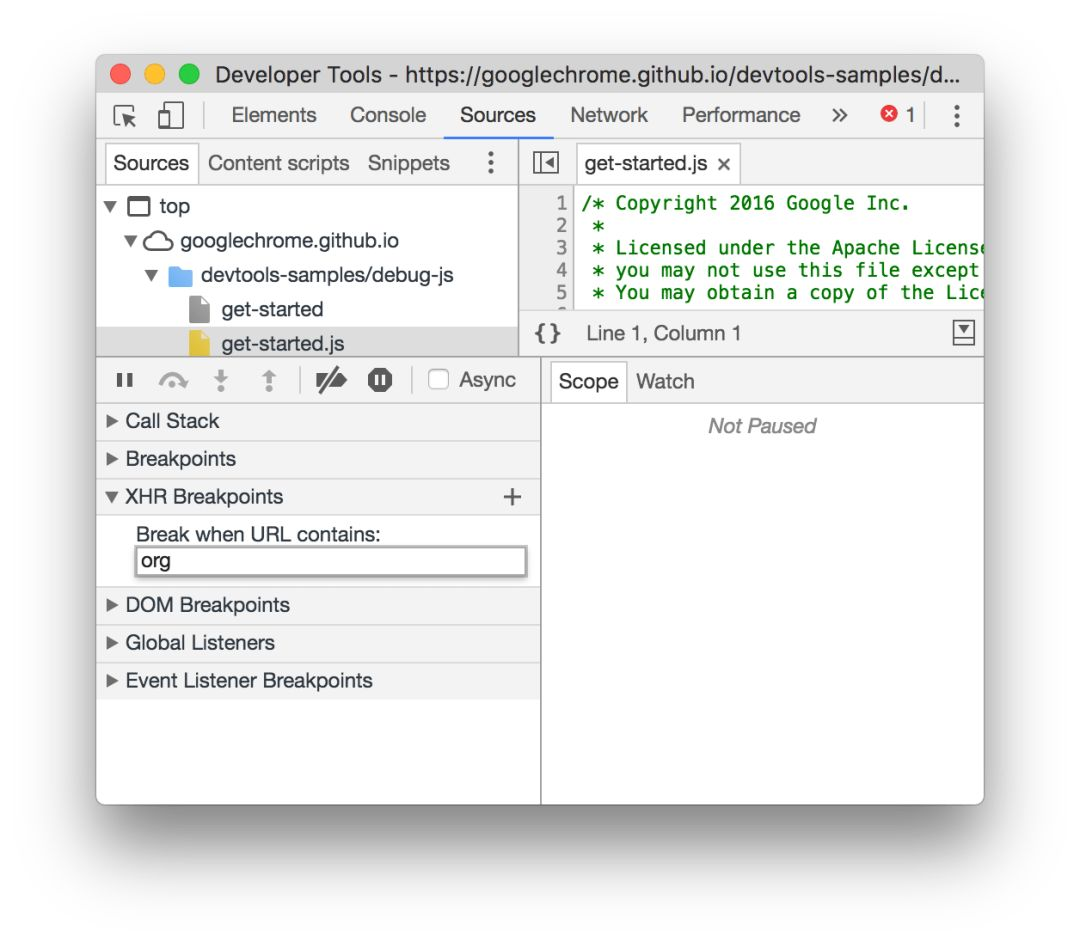Click the show-drawer icon beside Line 1, Column 1

(x=963, y=333)
